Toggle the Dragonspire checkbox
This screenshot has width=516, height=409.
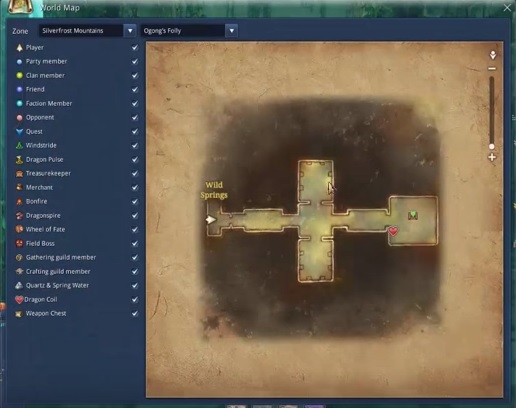135,216
